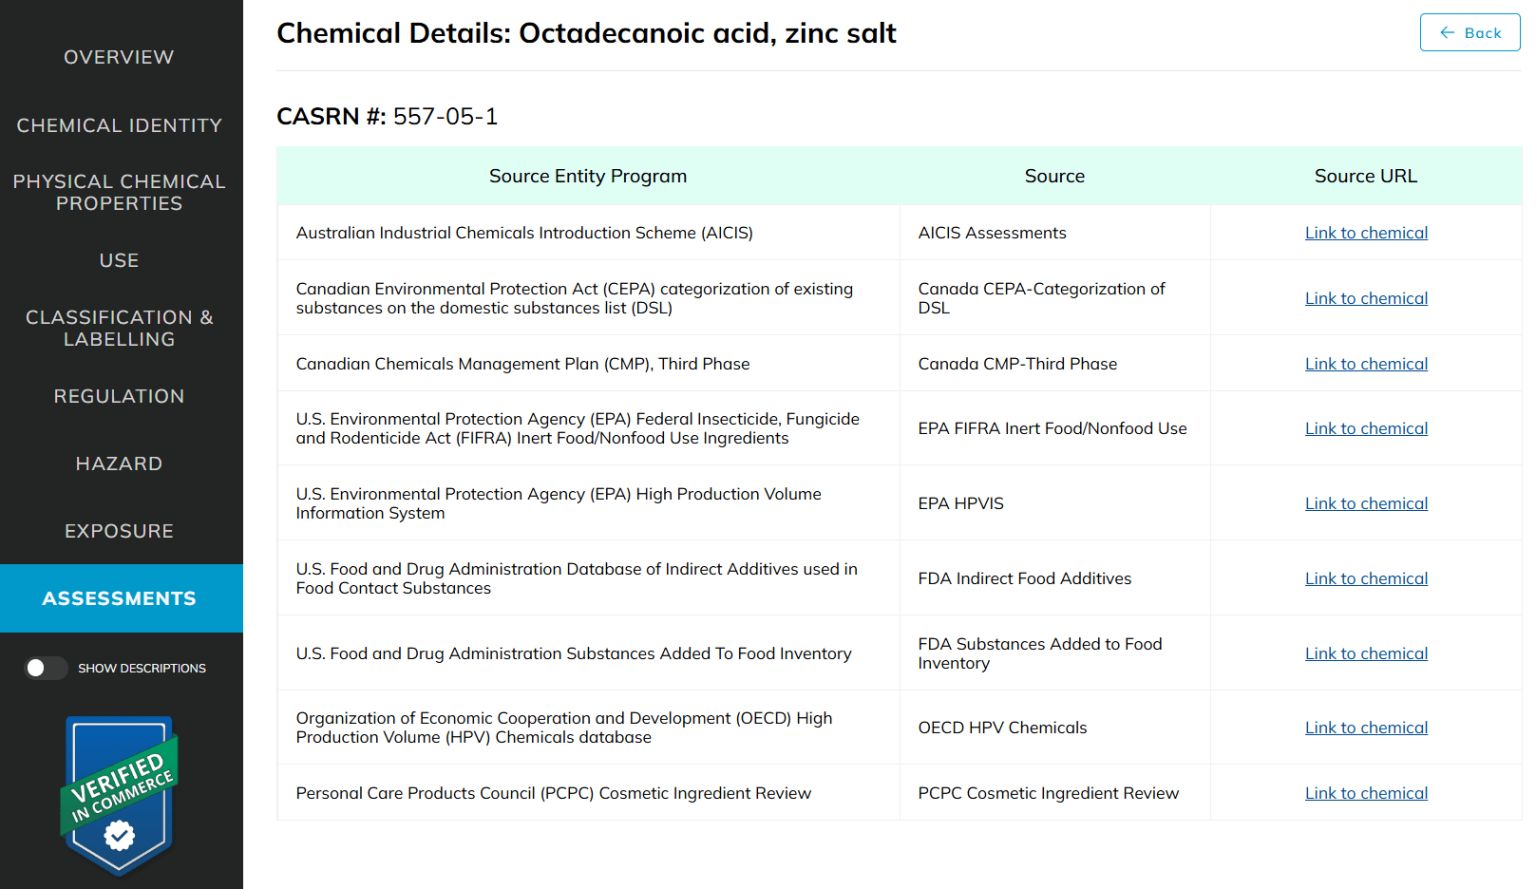
Task: Follow the Canada CEPA-Categorization of DSL link
Action: tap(1366, 297)
